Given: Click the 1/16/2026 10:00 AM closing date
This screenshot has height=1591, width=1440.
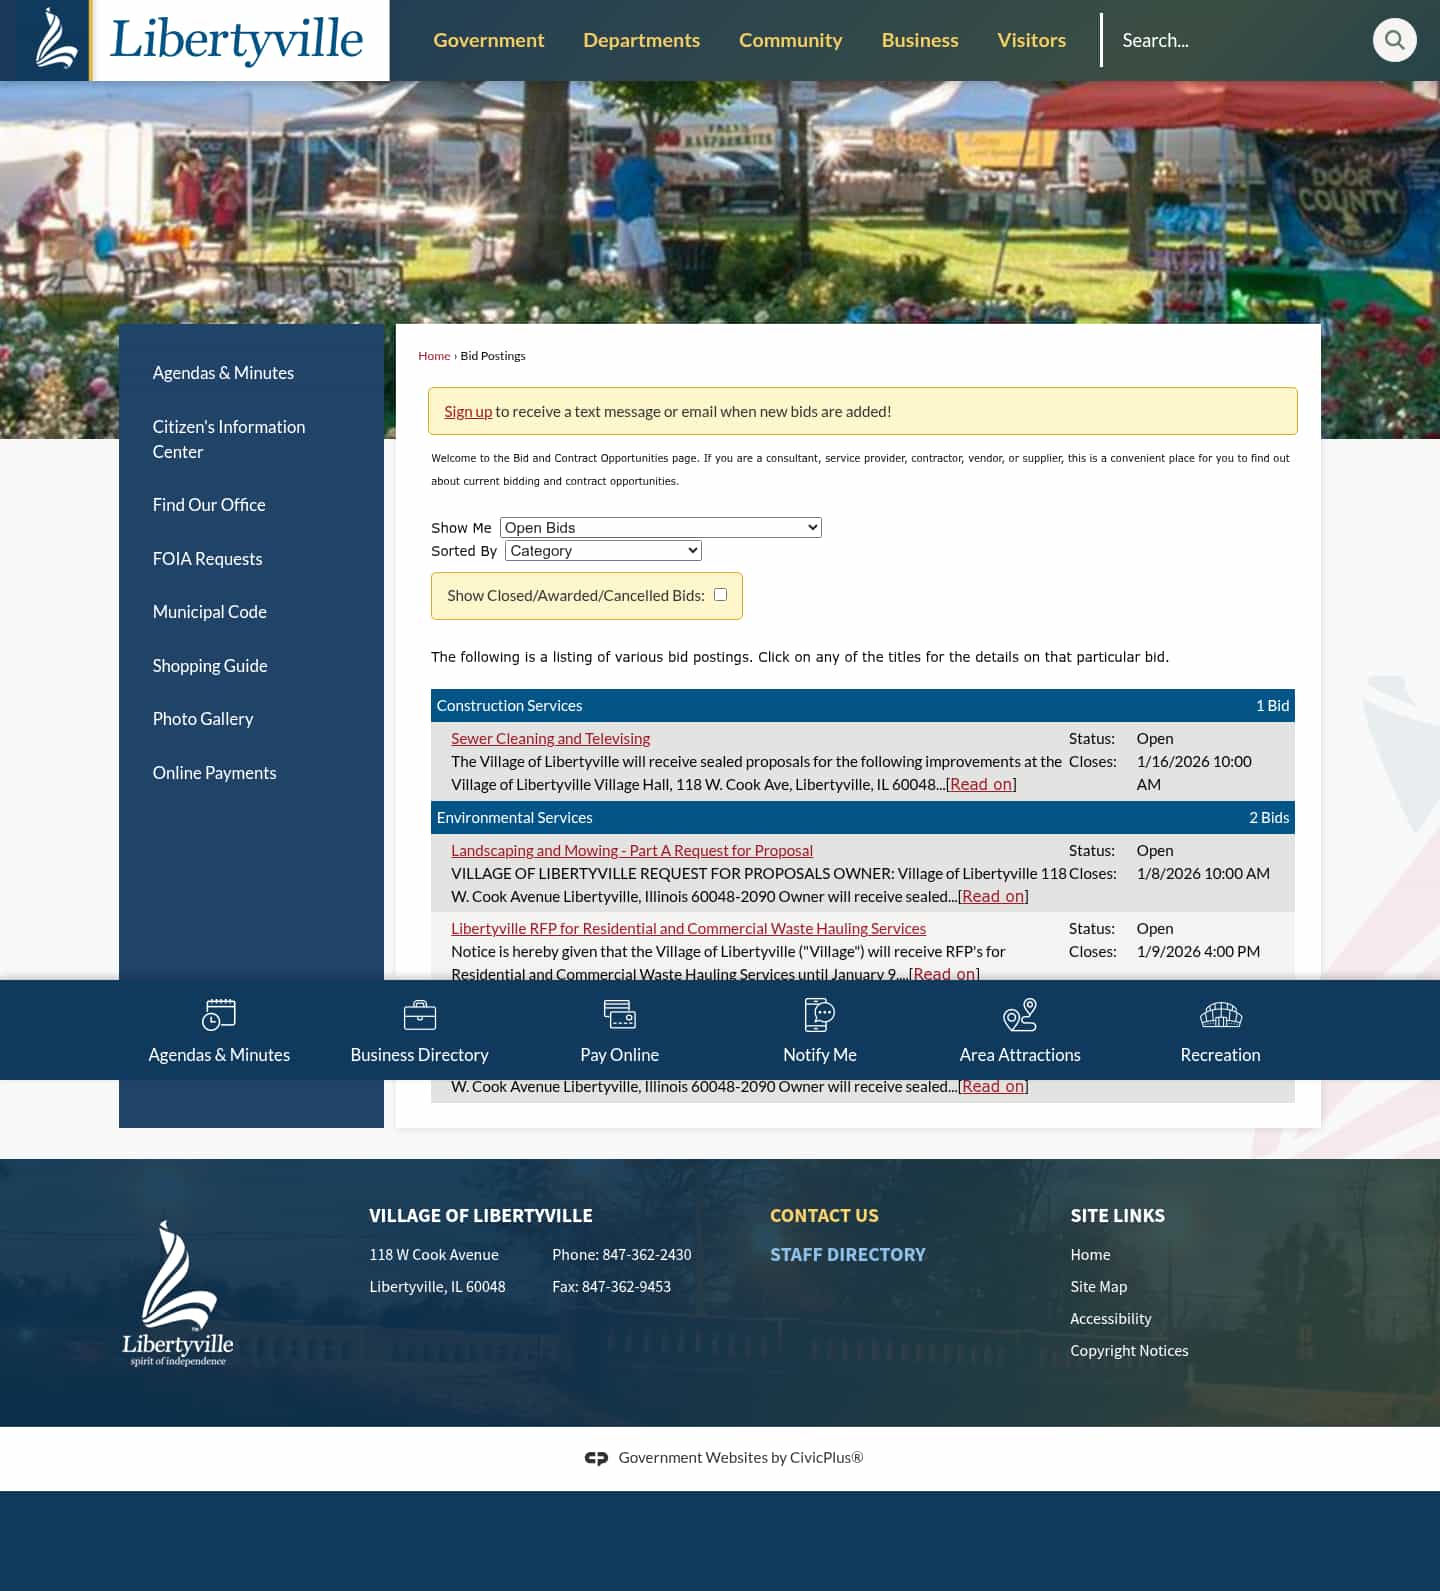Looking at the screenshot, I should click(1194, 773).
